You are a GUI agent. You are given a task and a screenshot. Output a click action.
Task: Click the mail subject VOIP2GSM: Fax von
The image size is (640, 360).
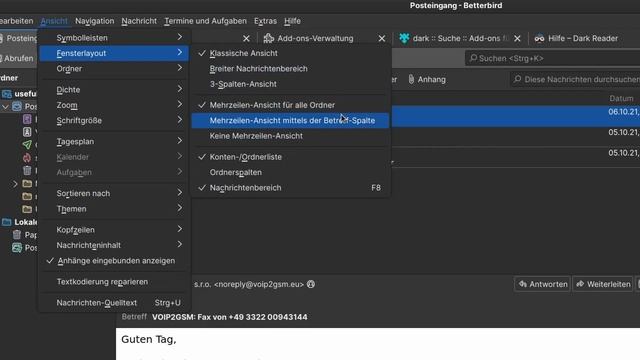click(230, 317)
